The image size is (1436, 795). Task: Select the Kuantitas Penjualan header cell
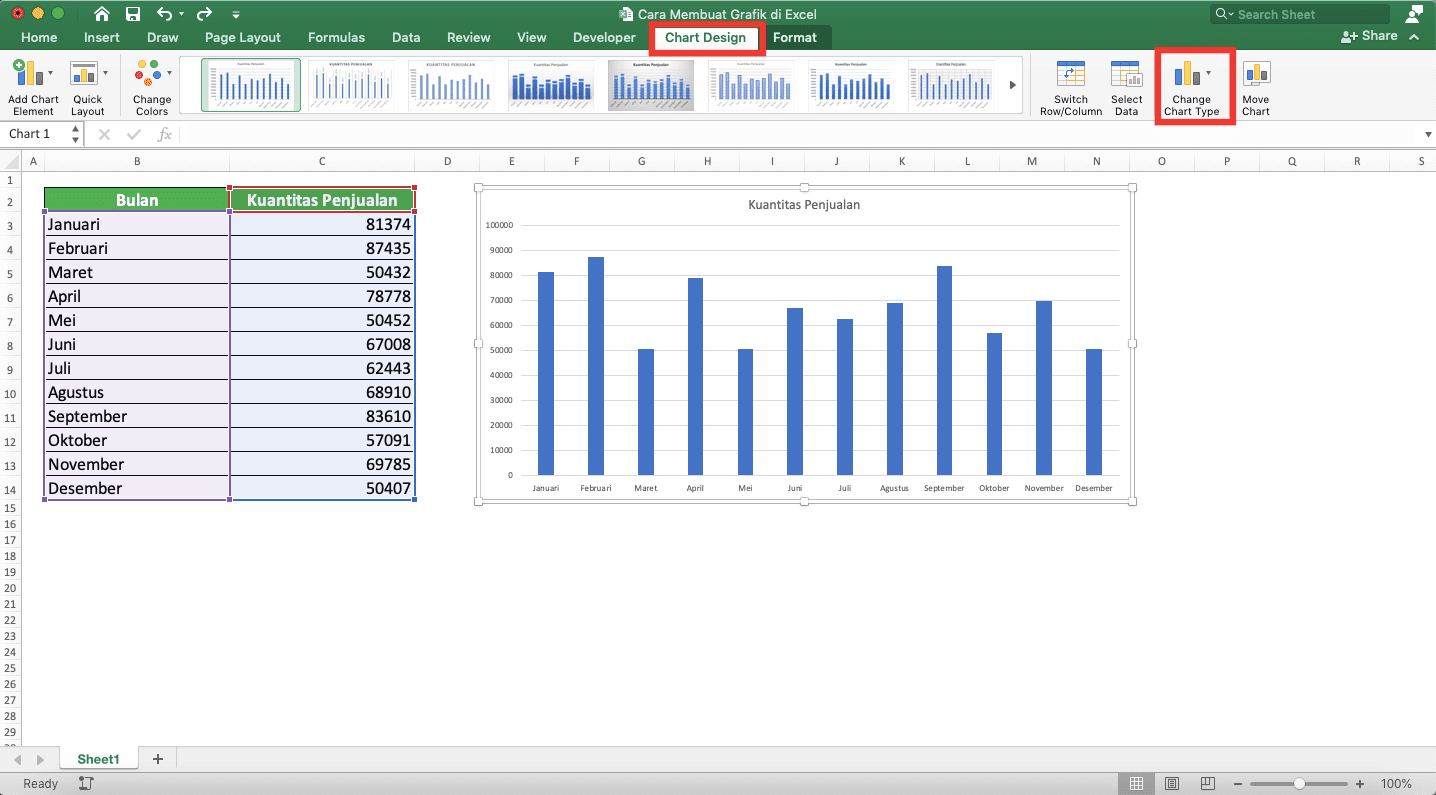(322, 200)
